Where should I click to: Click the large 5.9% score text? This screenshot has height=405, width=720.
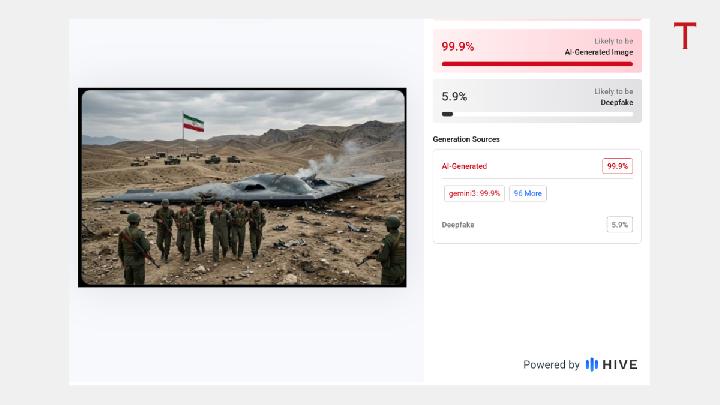454,96
